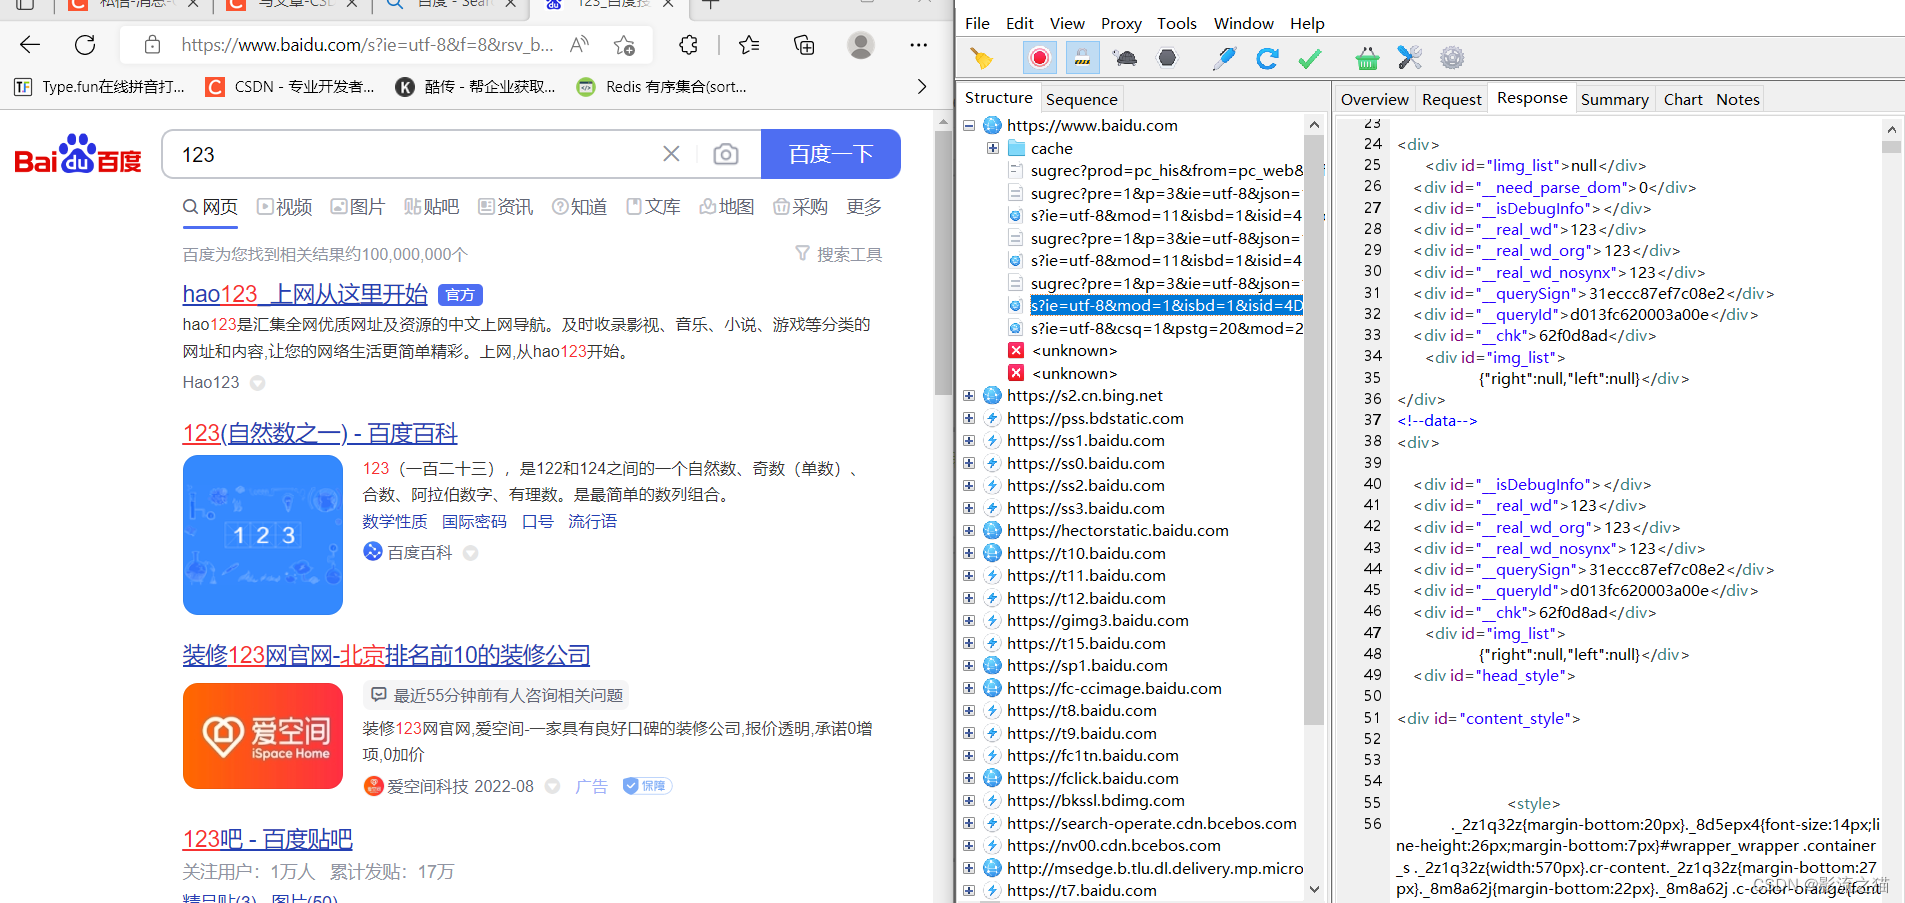Expand https://gimg3.baidu.com node

point(969,620)
